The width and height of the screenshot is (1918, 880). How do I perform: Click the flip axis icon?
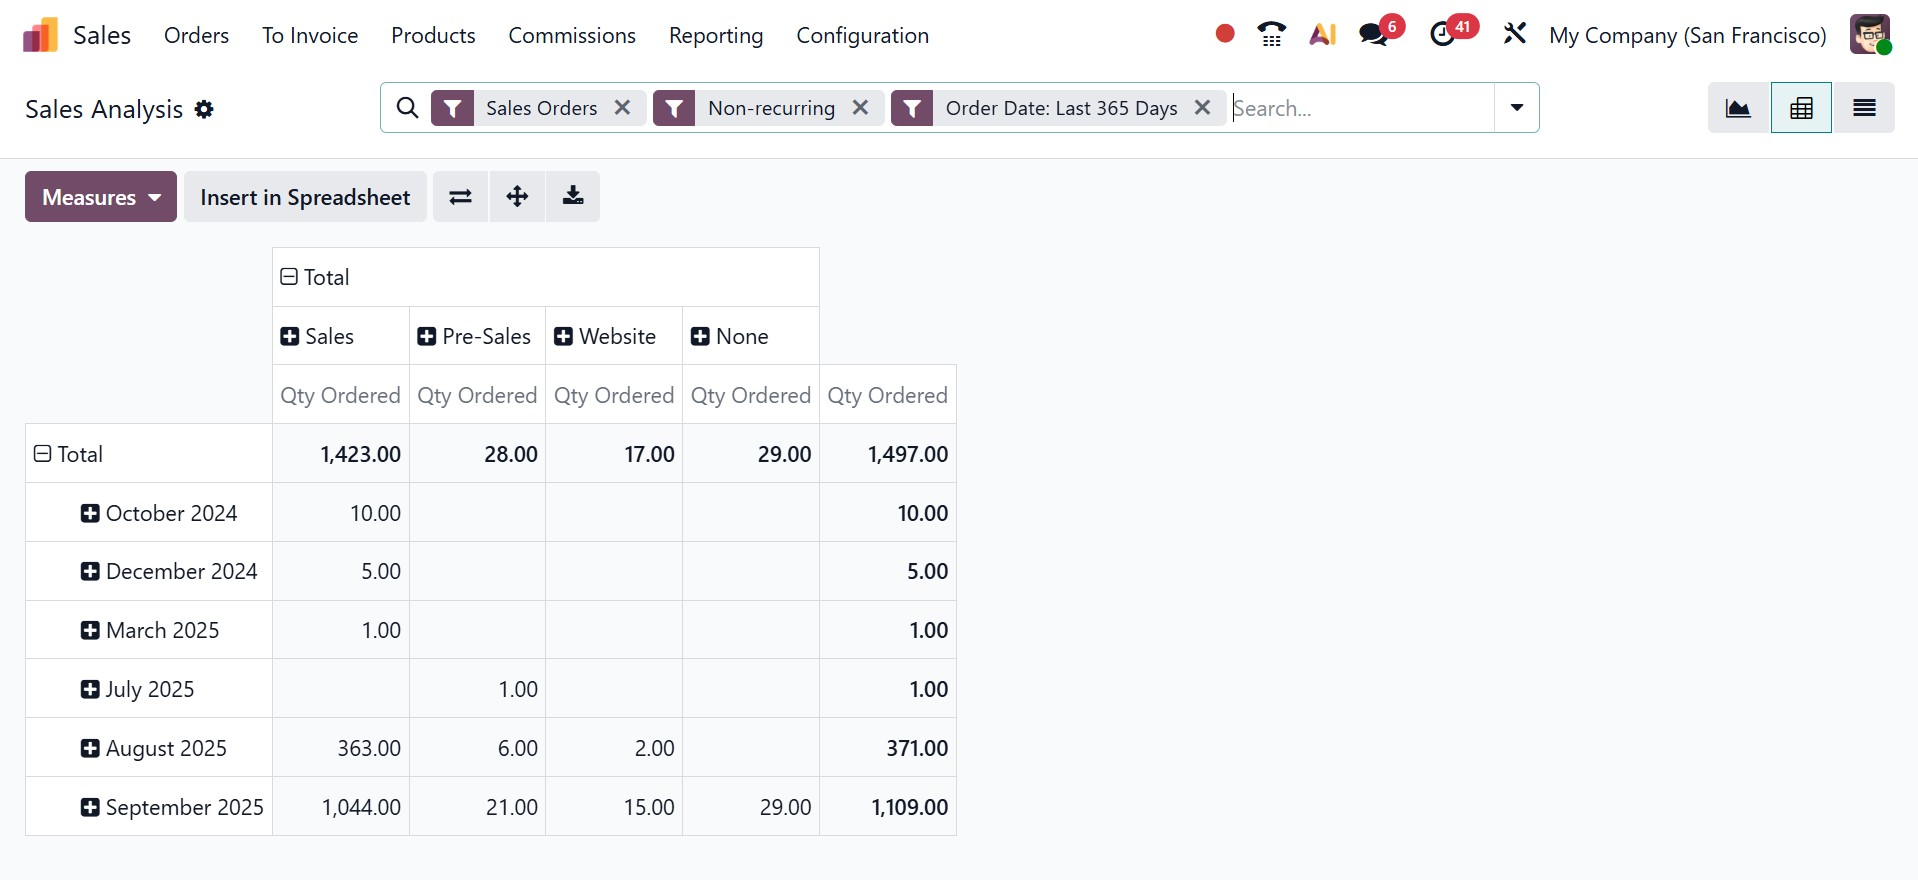click(460, 197)
